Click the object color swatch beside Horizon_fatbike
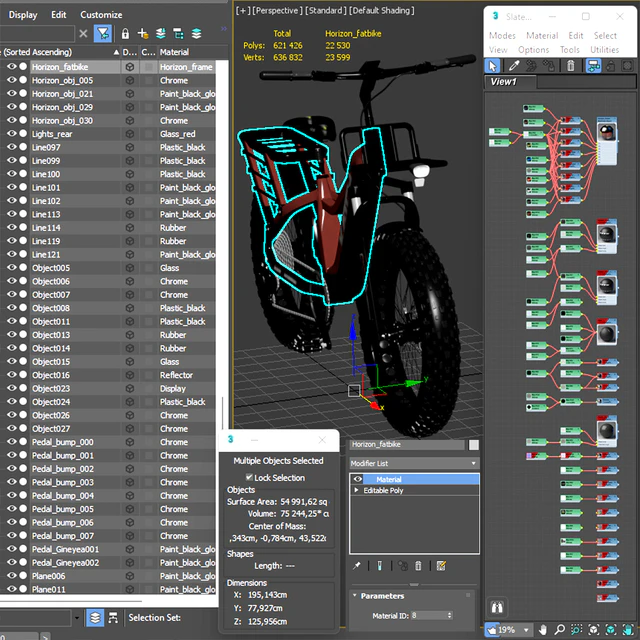 point(474,444)
